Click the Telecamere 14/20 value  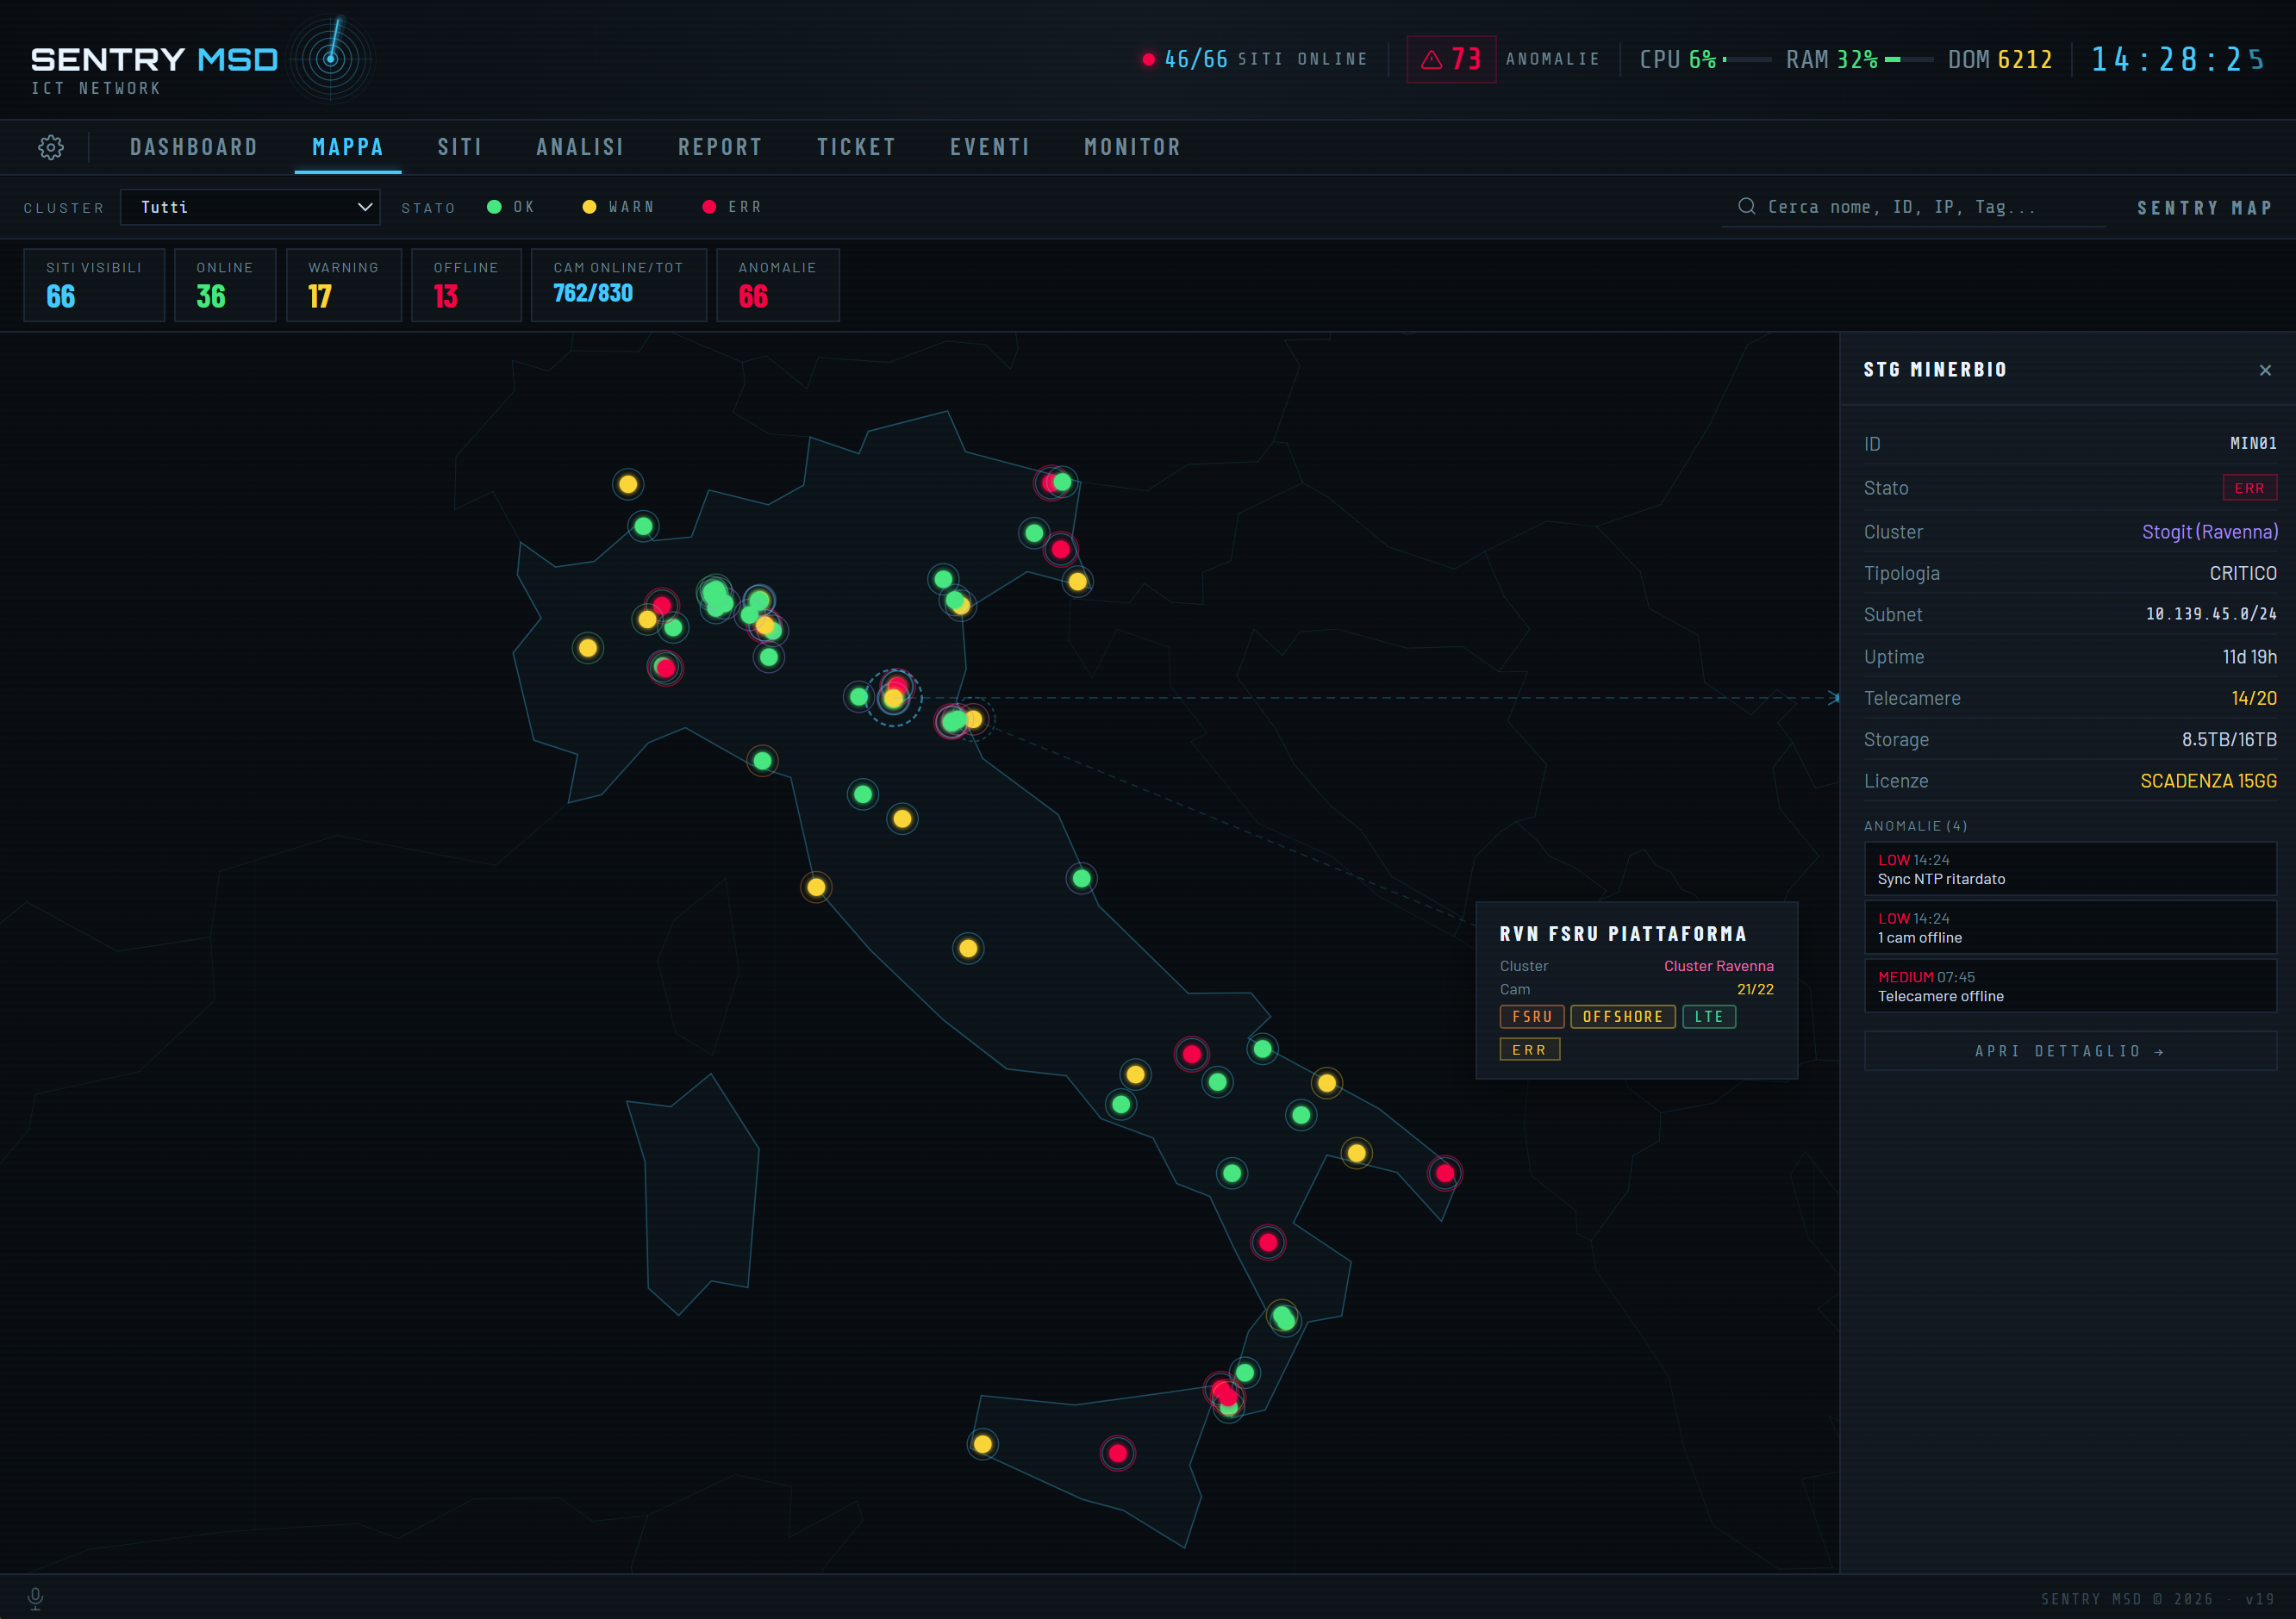[2254, 698]
